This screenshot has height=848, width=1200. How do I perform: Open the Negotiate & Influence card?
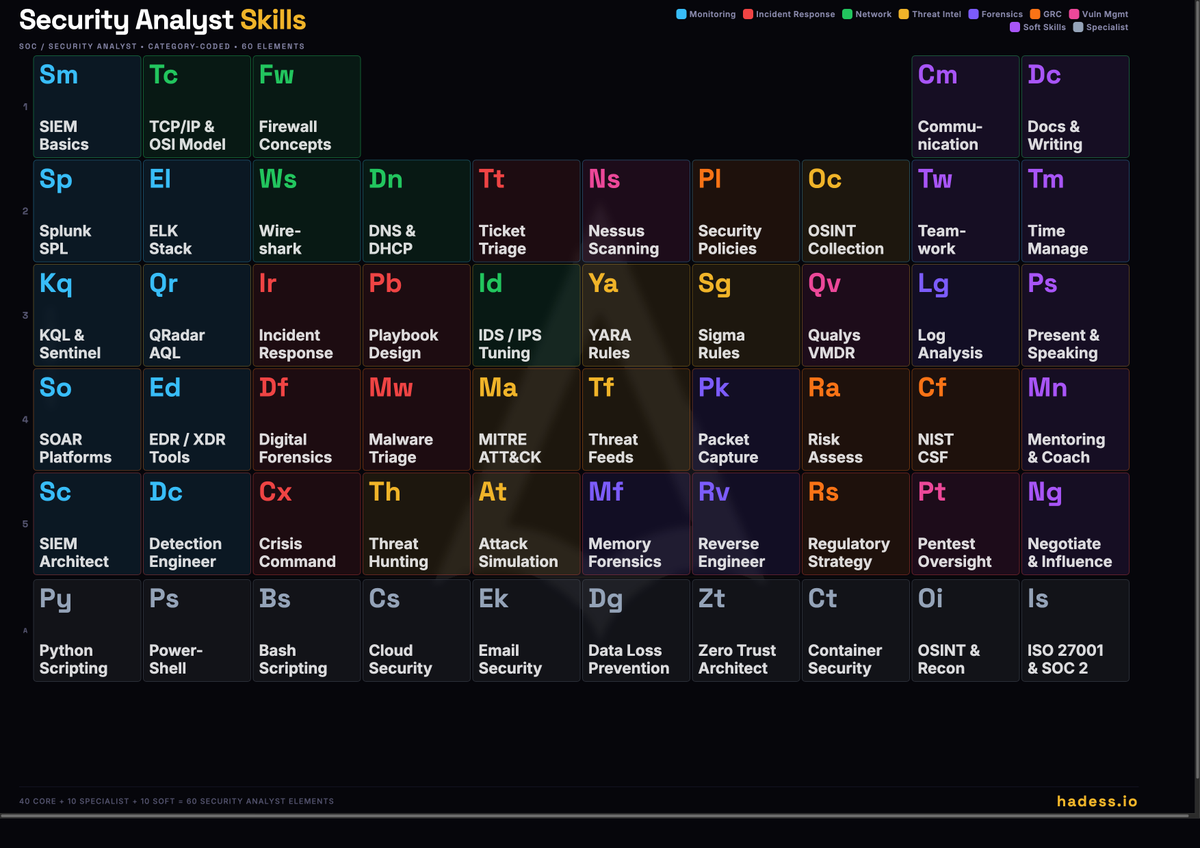tap(1076, 523)
